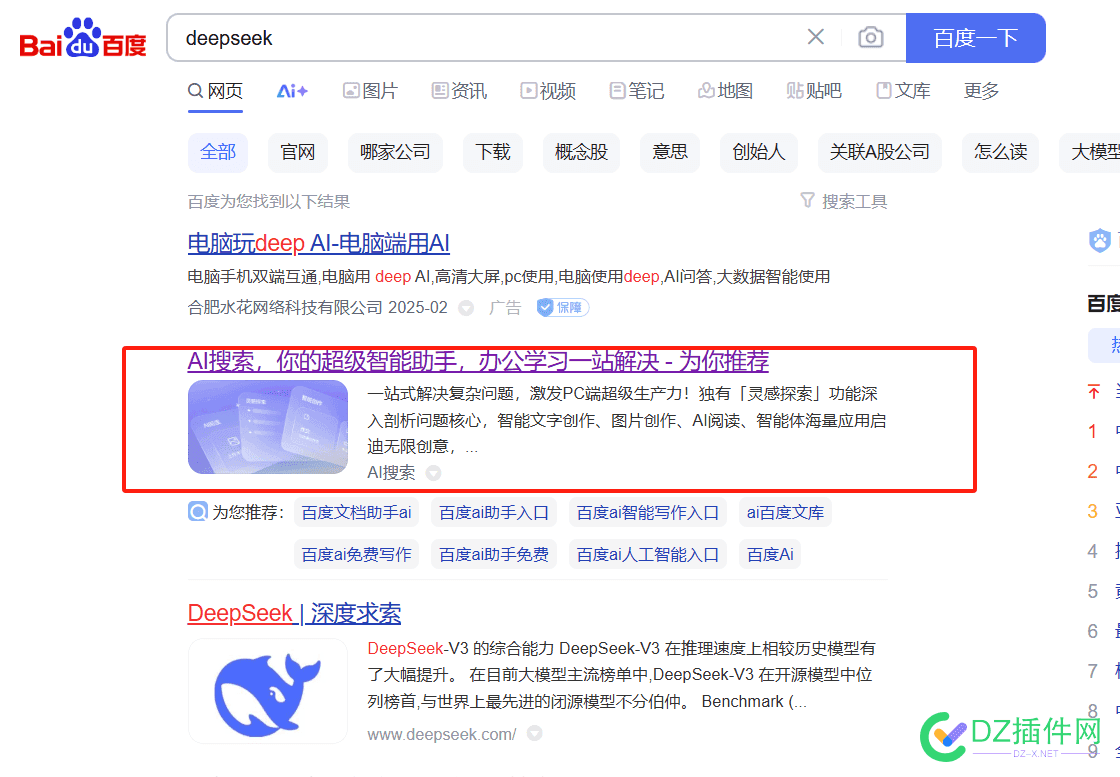Select the 关联A股公司 filter chip
Image resolution: width=1120 pixels, height=777 pixels.
click(879, 152)
